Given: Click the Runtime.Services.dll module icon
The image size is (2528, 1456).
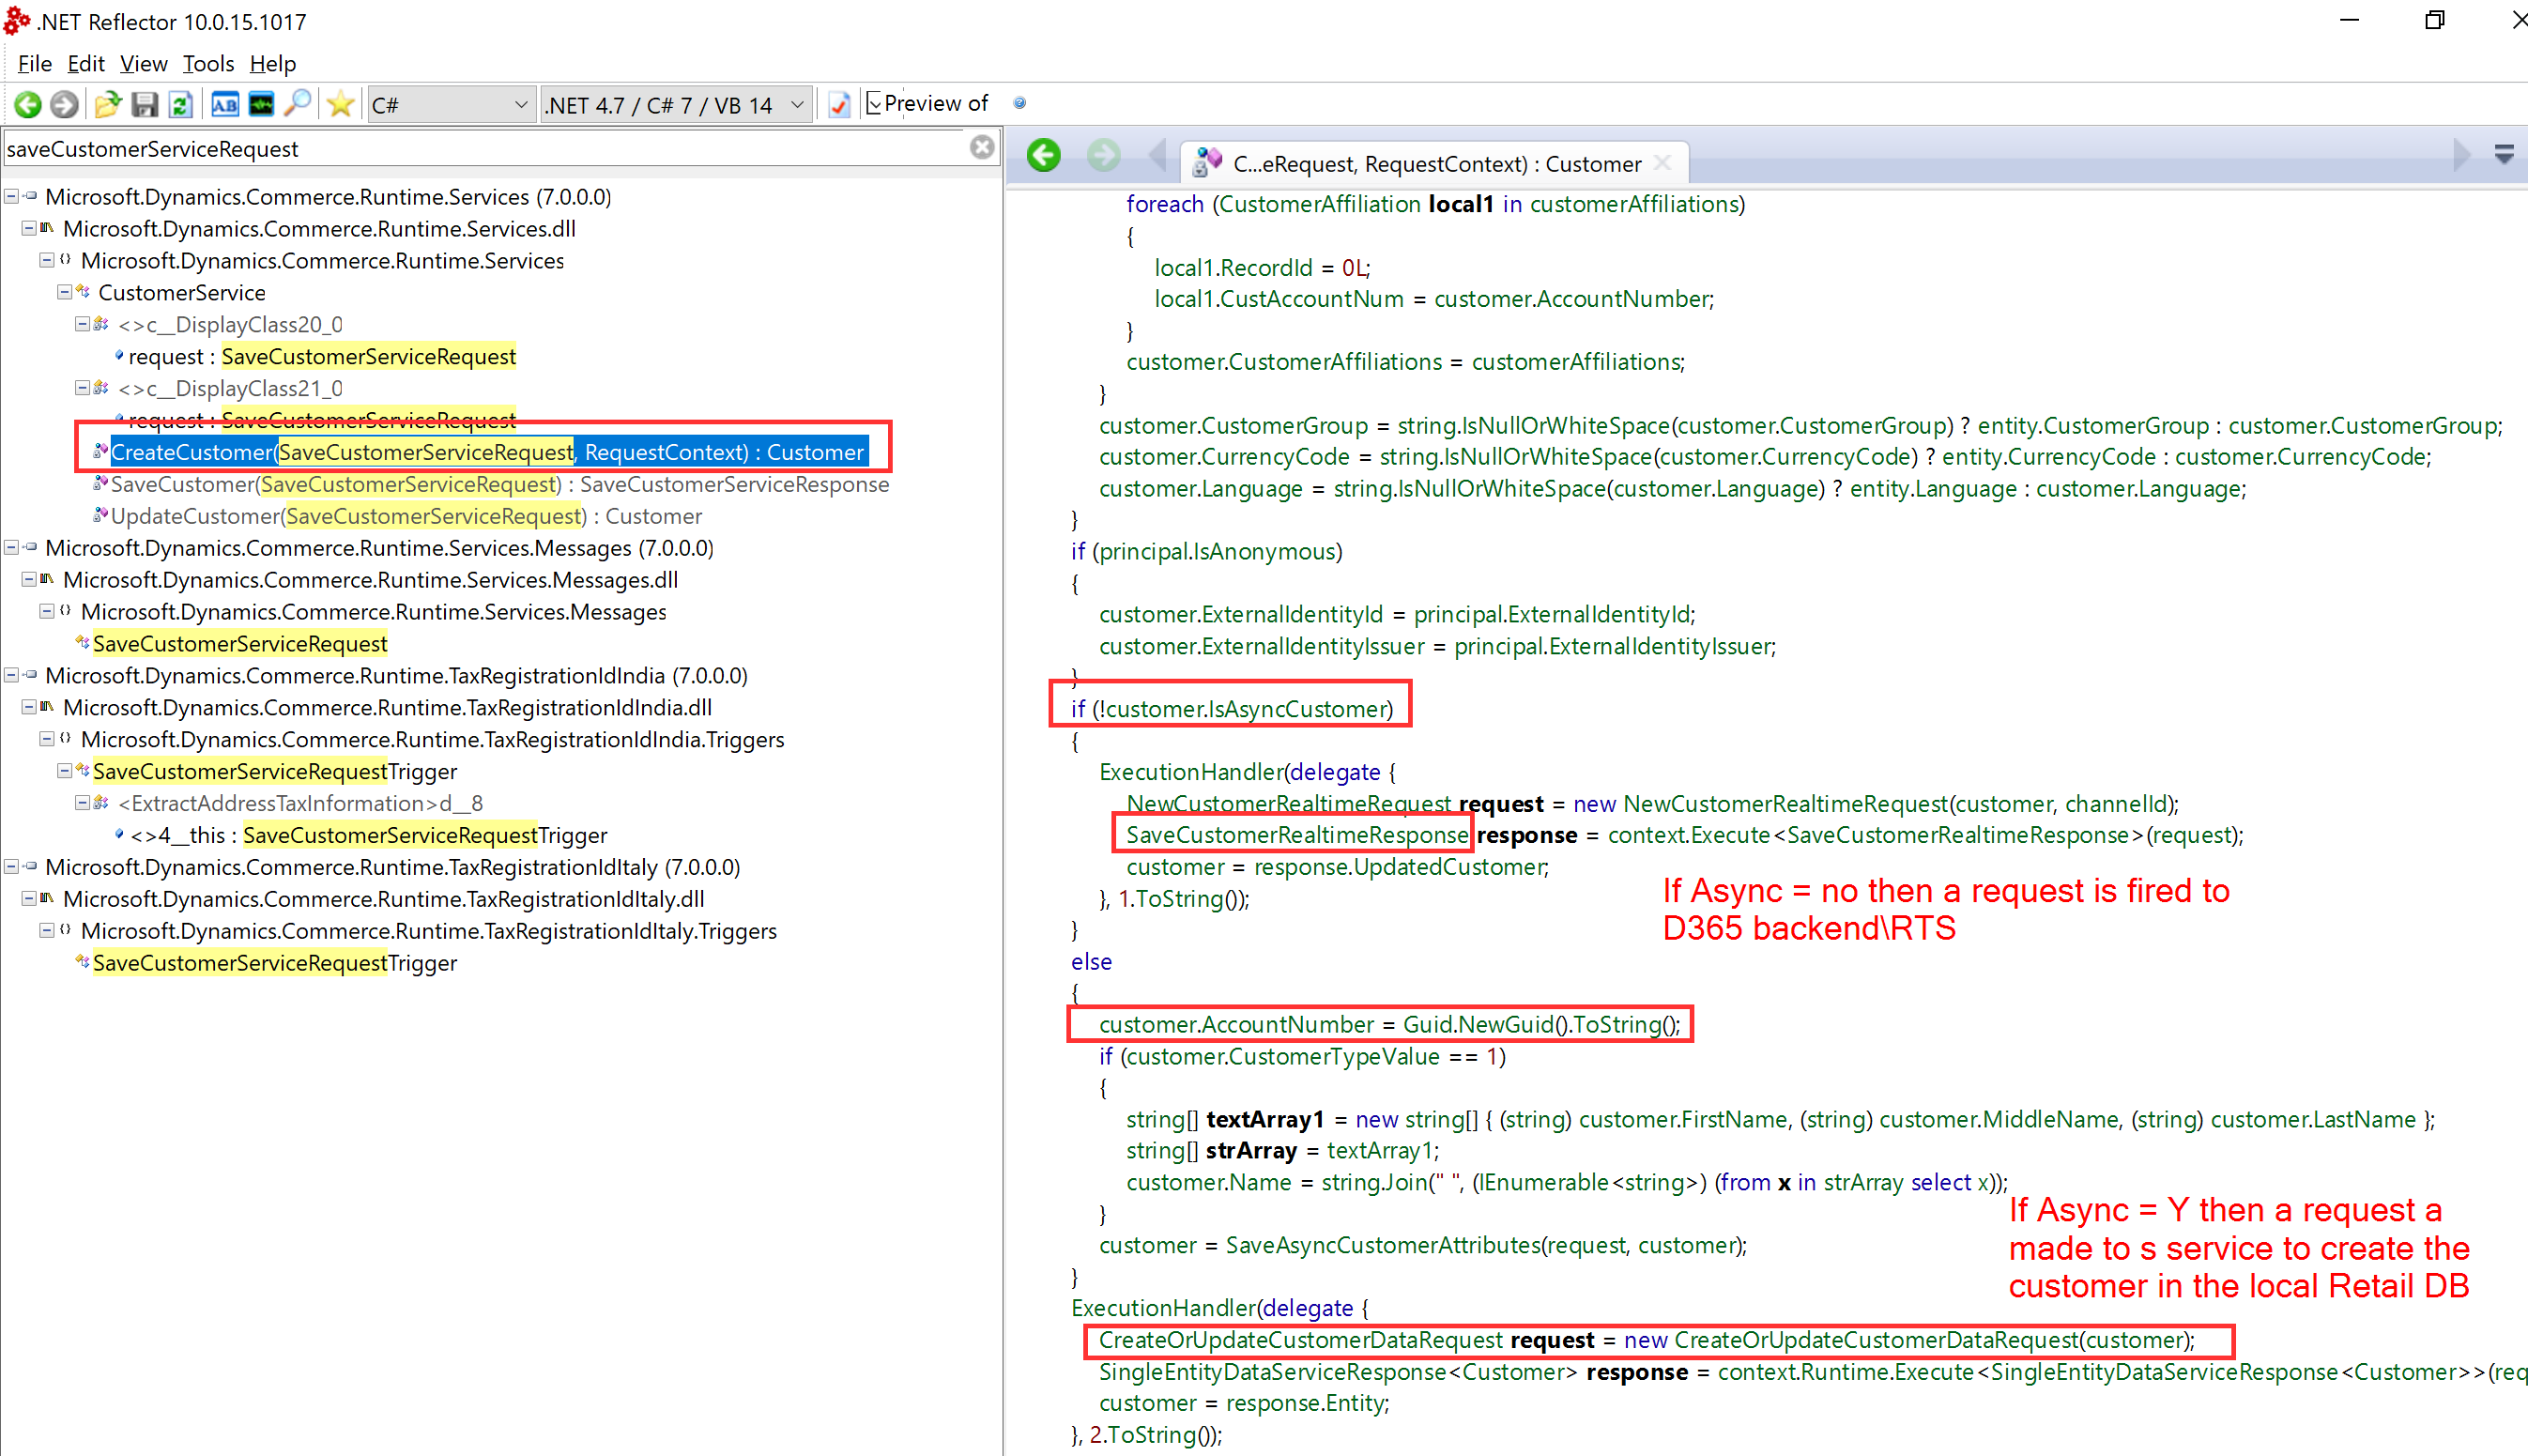Looking at the screenshot, I should click(47, 228).
